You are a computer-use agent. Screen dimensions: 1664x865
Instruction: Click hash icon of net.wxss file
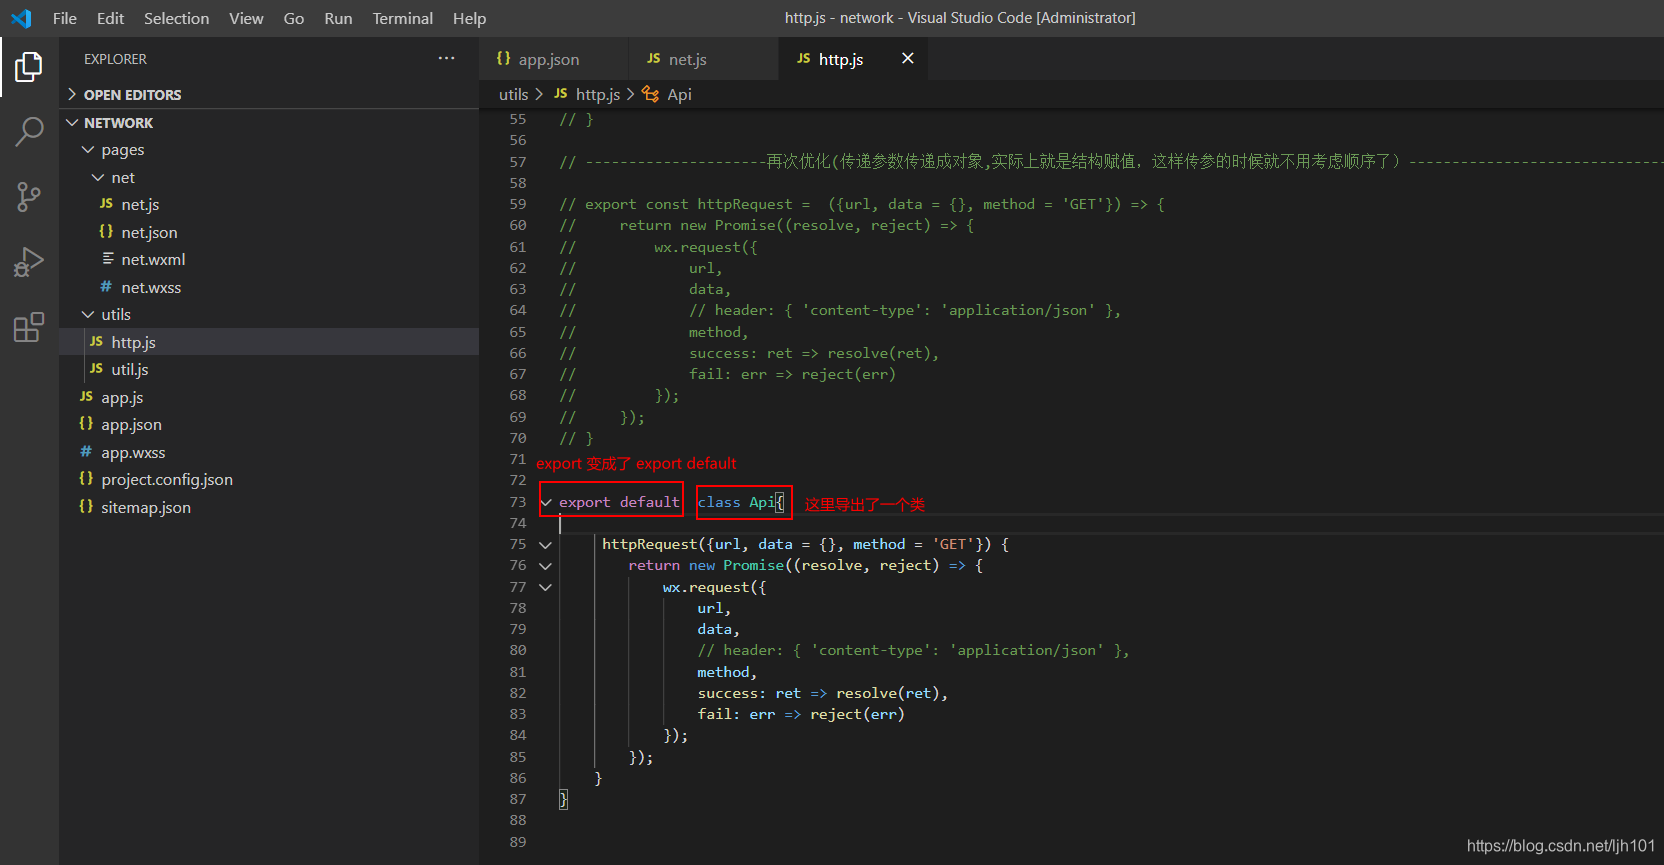(x=106, y=287)
